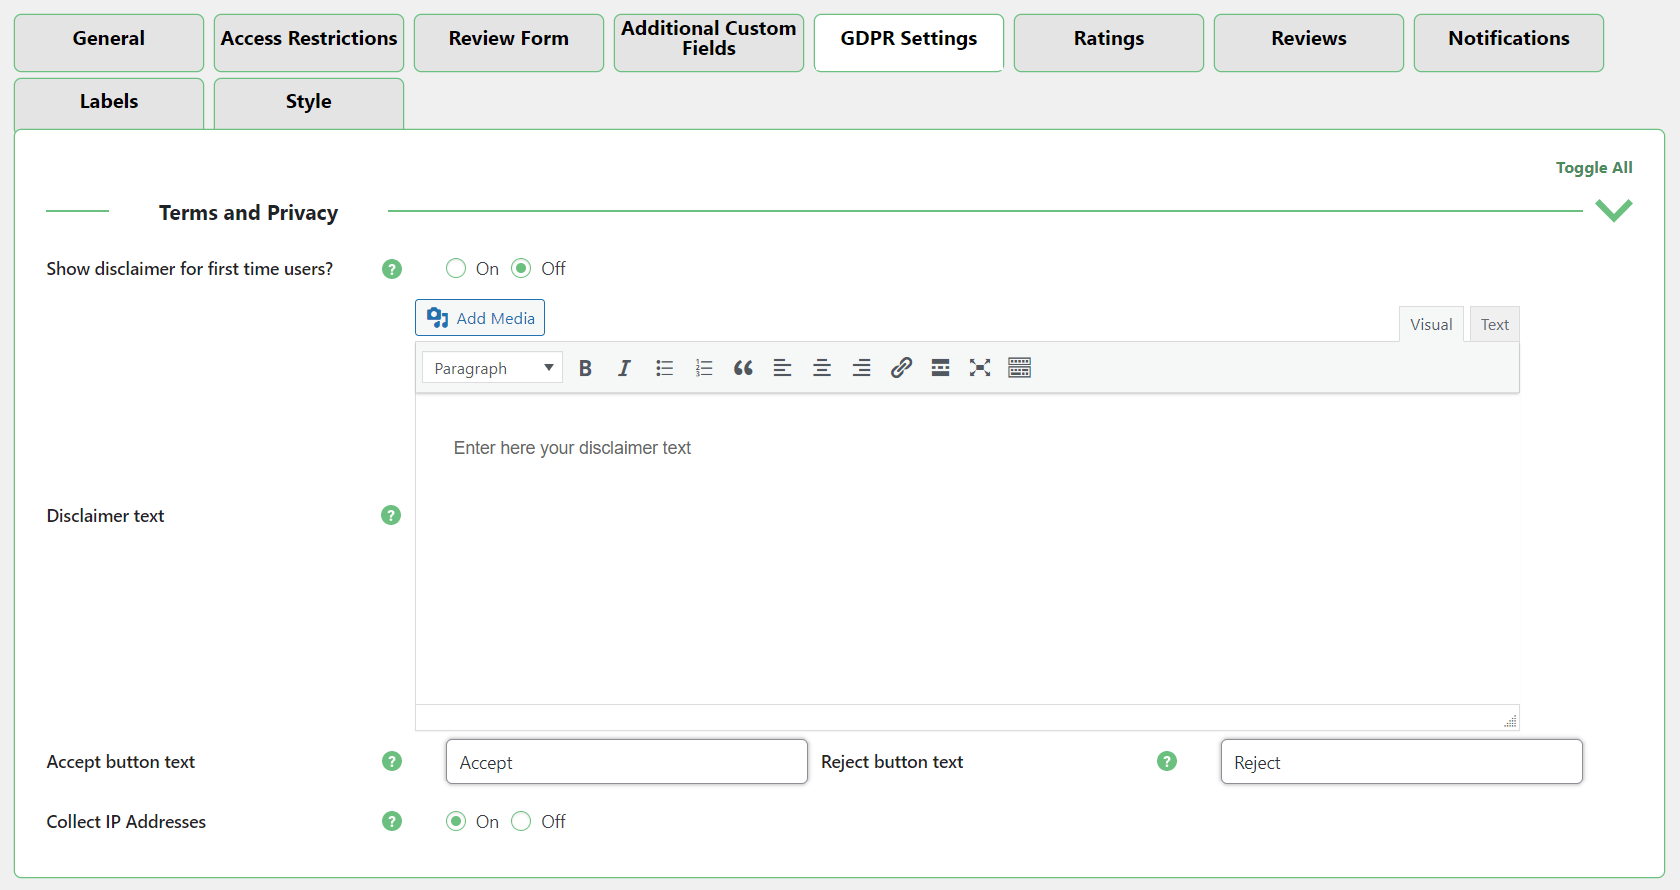The image size is (1680, 890).
Task: Apply blockquote formatting
Action: click(x=743, y=368)
